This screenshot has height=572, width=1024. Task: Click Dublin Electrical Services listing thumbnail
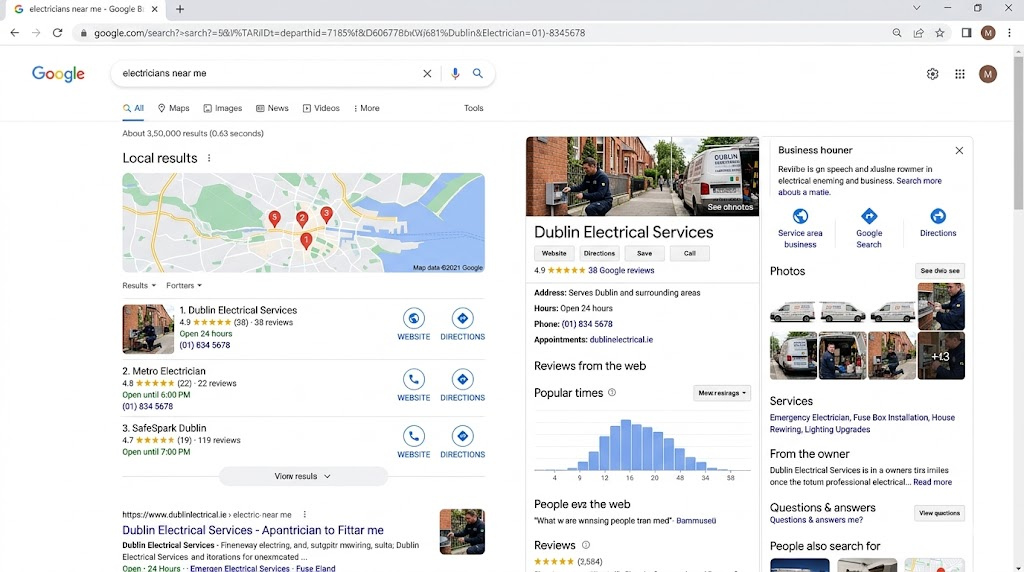point(148,329)
